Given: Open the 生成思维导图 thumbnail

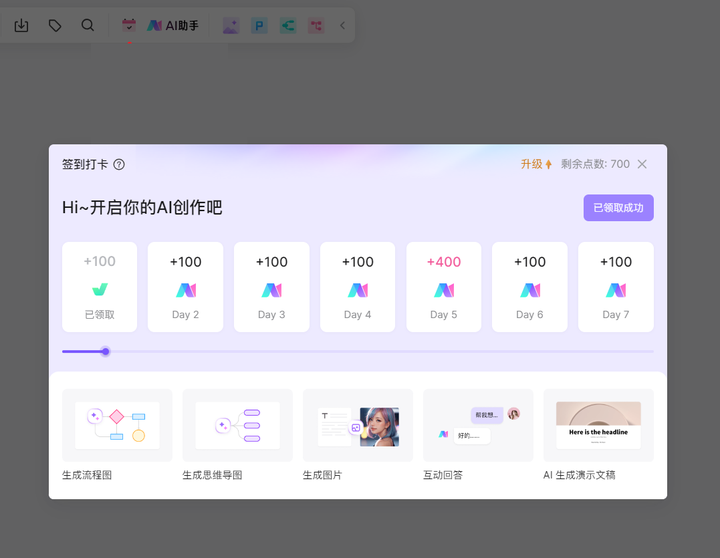Looking at the screenshot, I should click(237, 425).
